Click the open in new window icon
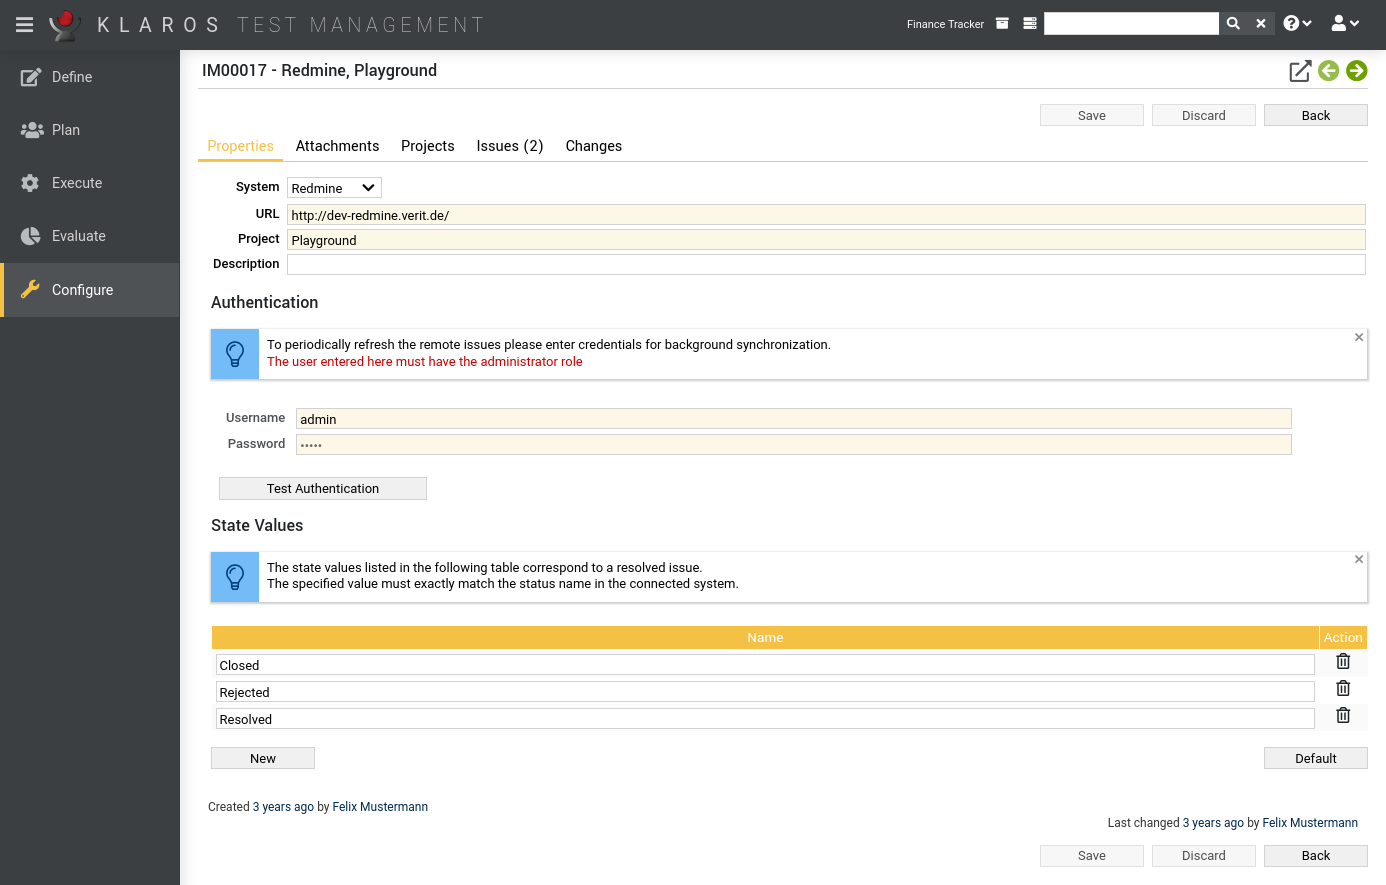Screen dimensions: 1386x885 coord(1299,71)
